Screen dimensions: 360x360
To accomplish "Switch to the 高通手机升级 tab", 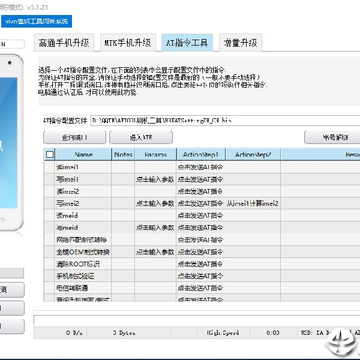I will 64,43.
